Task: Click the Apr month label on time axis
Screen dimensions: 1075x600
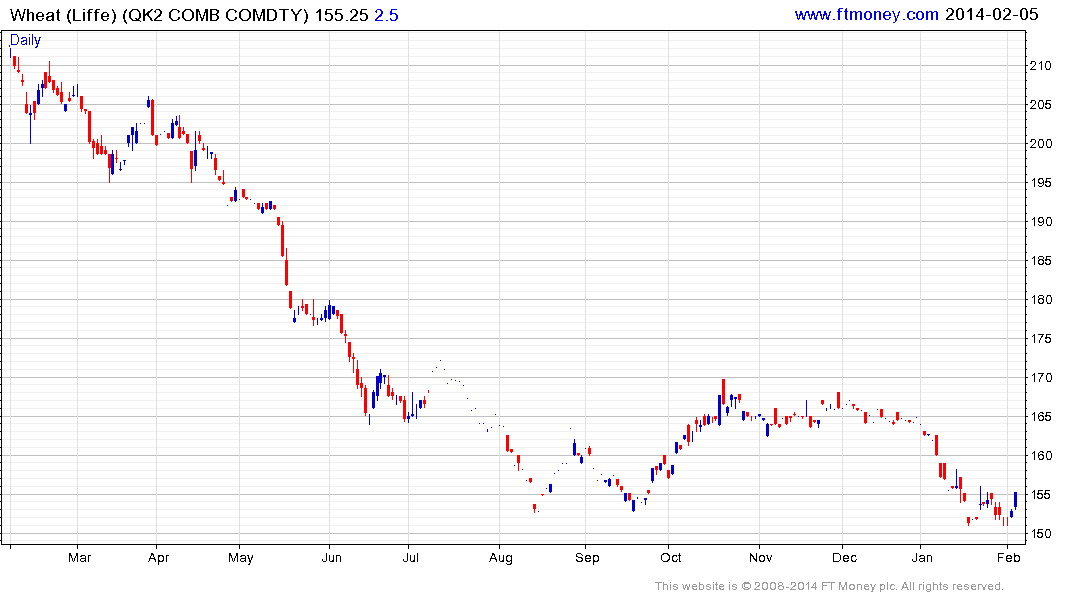Action: [x=158, y=558]
